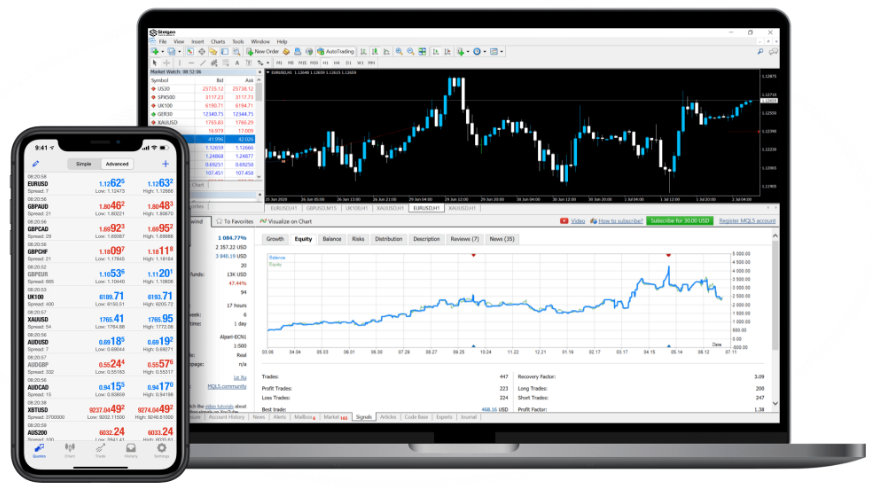
Task: Switch to the Balance tab
Action: (x=331, y=239)
